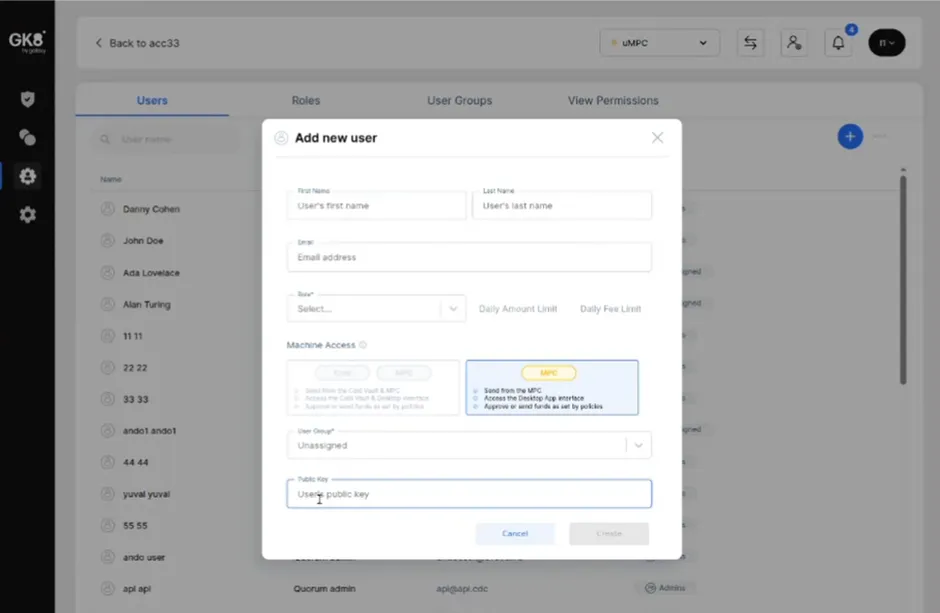Open the User Groups tab
This screenshot has height=613, width=940.
point(460,101)
